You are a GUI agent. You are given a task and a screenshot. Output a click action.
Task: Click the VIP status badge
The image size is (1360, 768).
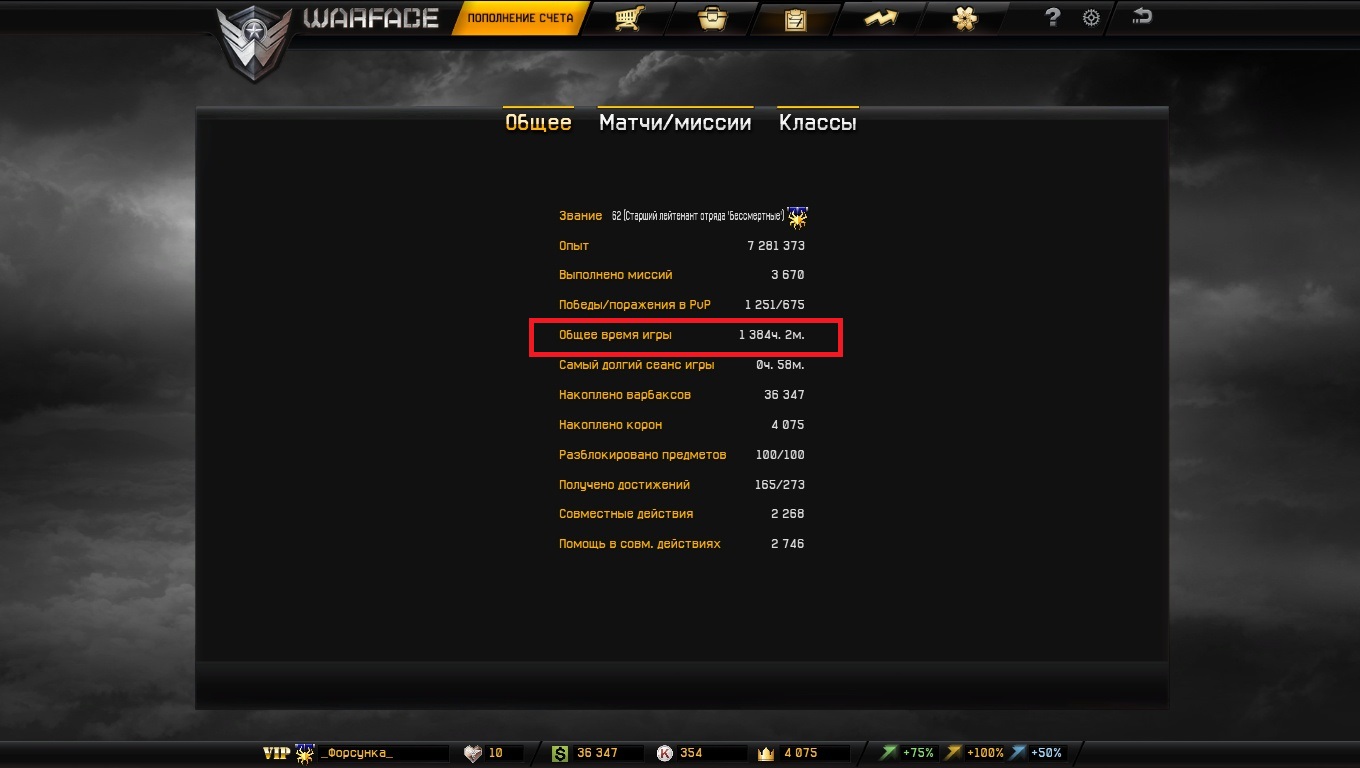(276, 753)
